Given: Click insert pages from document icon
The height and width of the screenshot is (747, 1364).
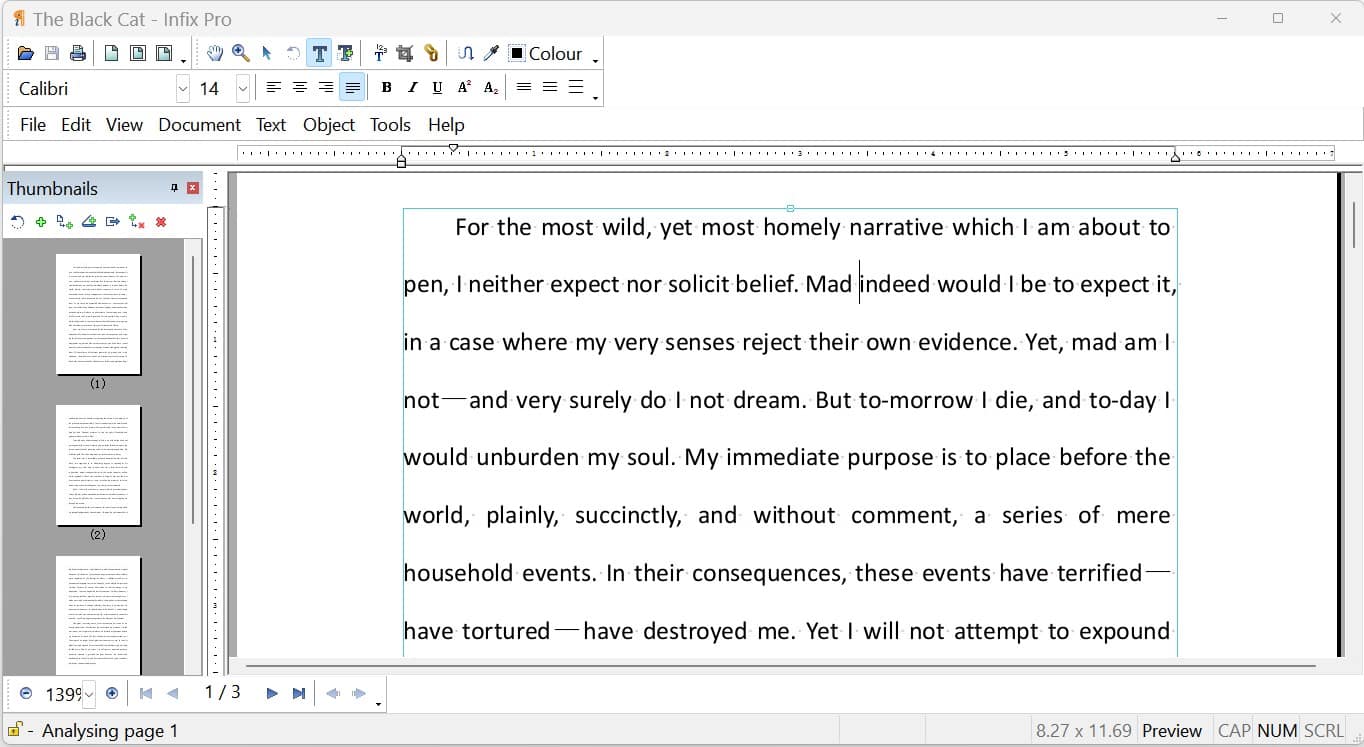Looking at the screenshot, I should [65, 222].
